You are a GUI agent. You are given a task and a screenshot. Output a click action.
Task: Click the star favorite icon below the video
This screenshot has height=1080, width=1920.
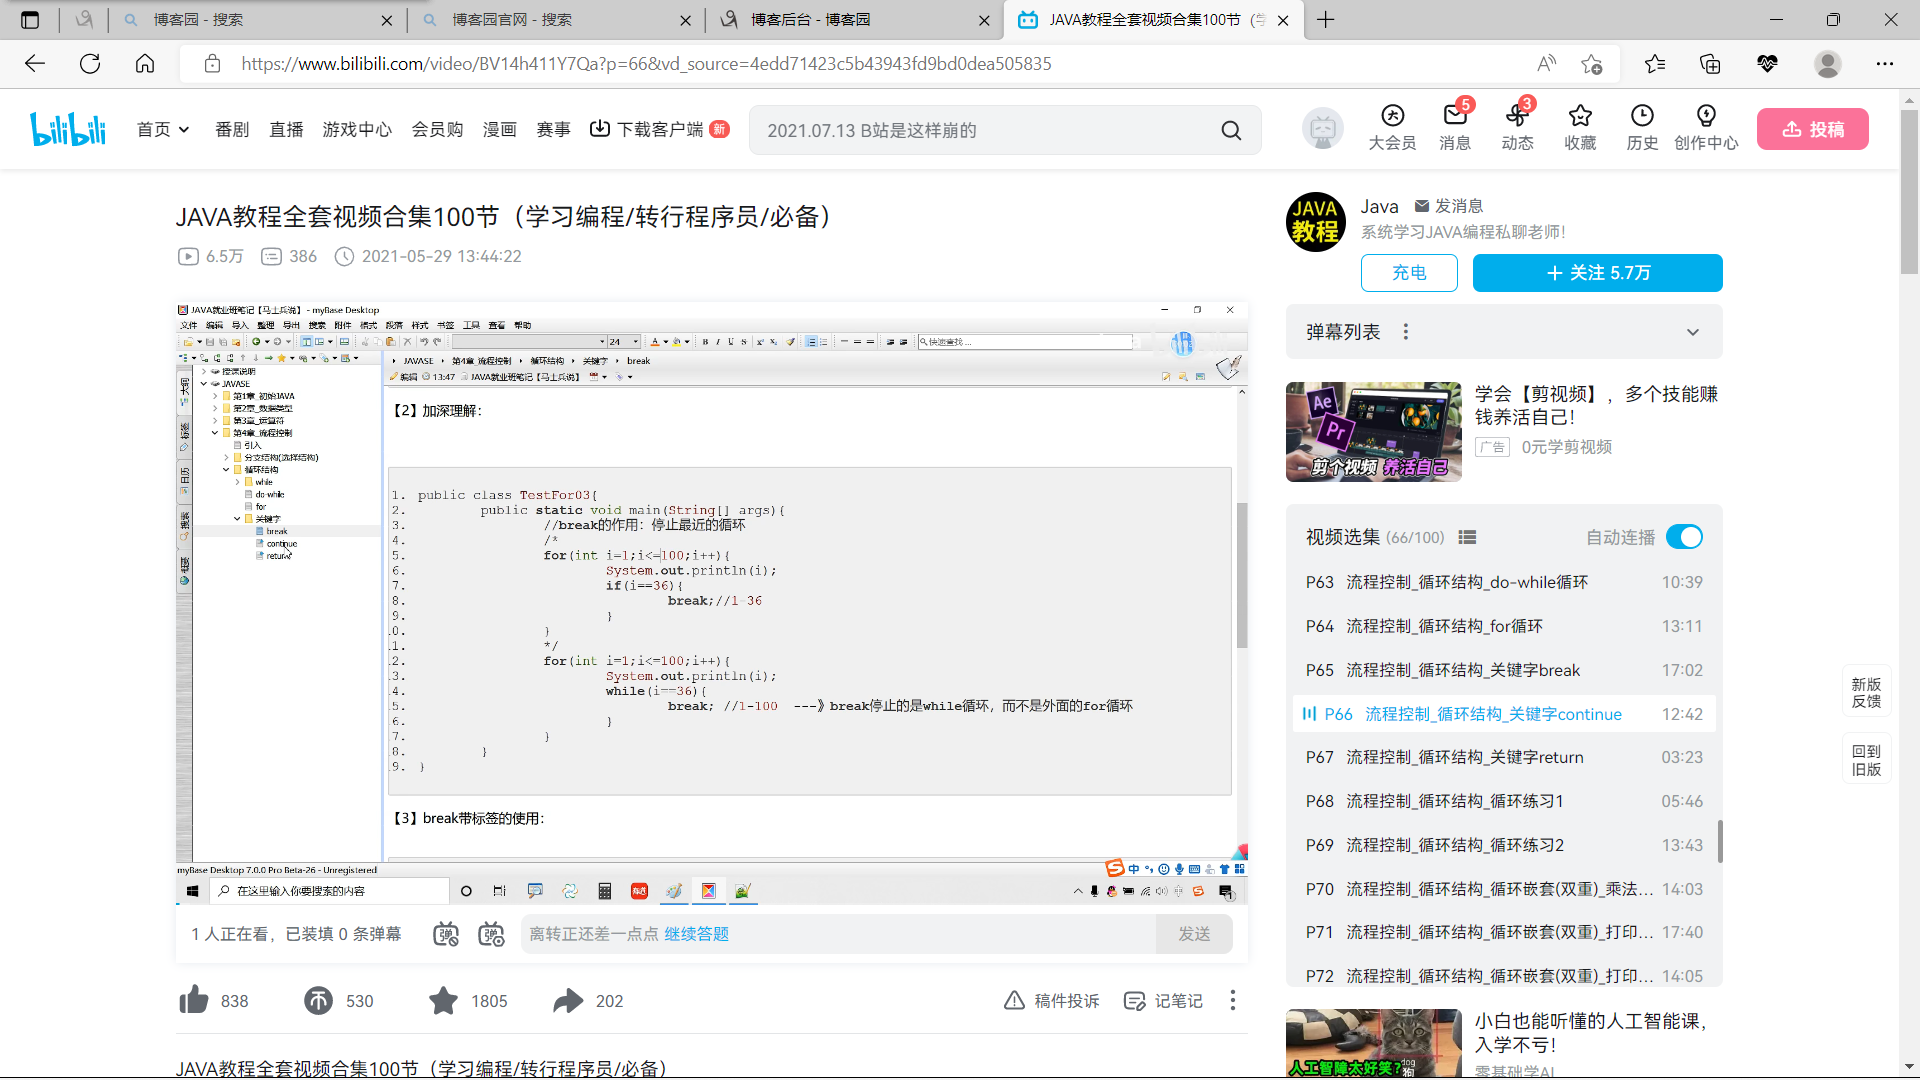tap(443, 1000)
